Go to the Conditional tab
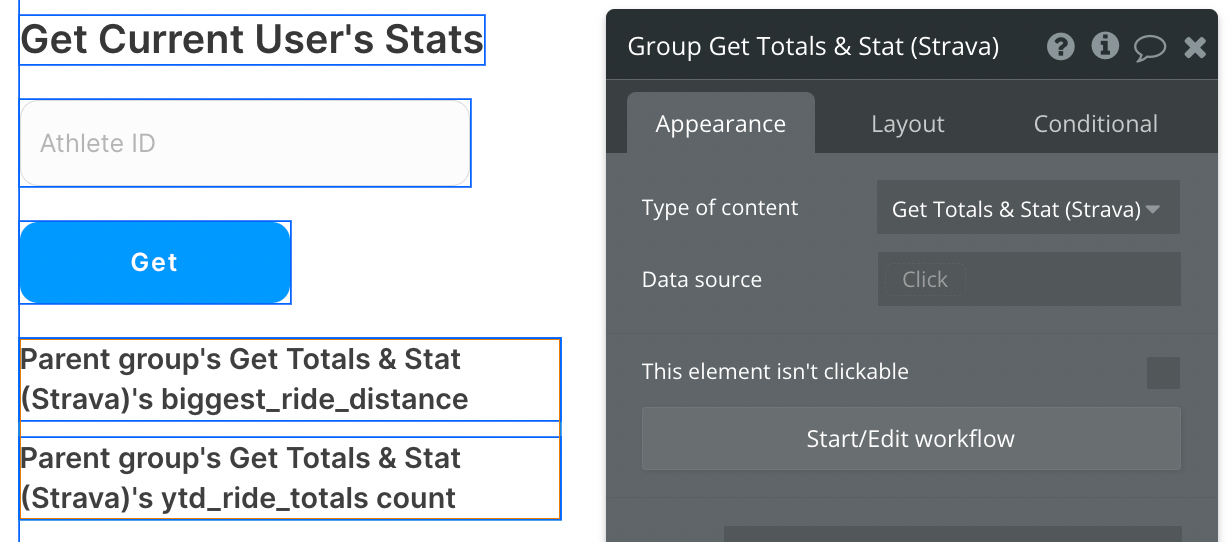Viewport: 1232px width, 542px height. pos(1095,124)
